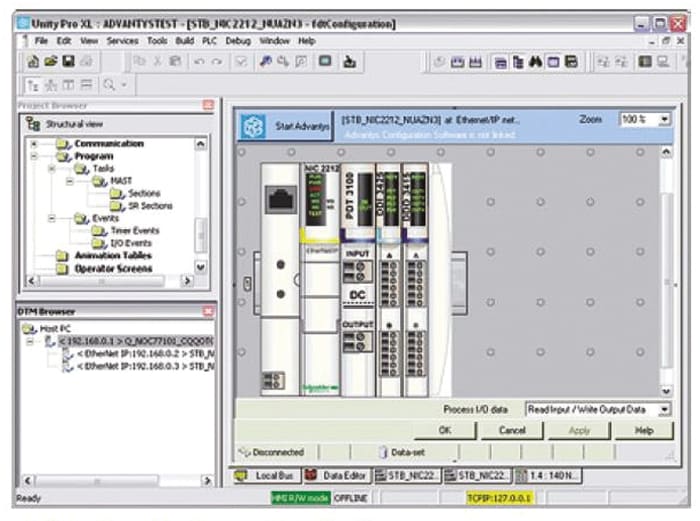This screenshot has height=521, width=700.
Task: Click the DTM Browser horizontal scrollbar right arrow
Action: coord(207,480)
